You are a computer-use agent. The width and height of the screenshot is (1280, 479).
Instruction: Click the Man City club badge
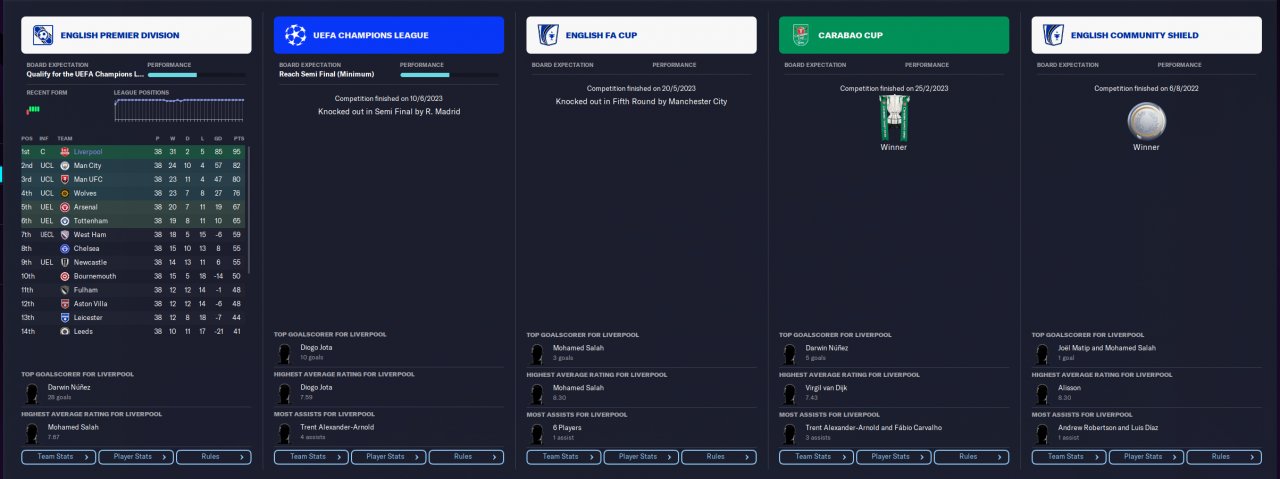pyautogui.click(x=64, y=166)
